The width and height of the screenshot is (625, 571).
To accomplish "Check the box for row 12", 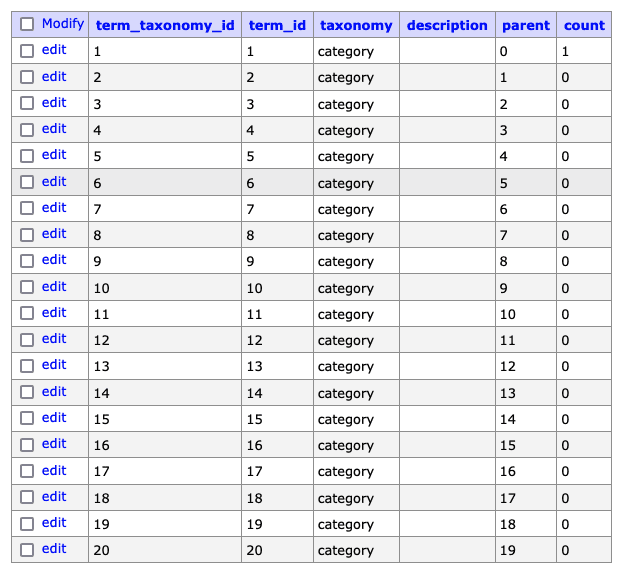I will pos(27,340).
